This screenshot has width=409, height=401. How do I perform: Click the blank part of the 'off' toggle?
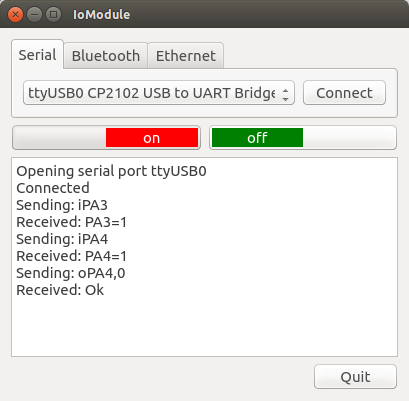pyautogui.click(x=349, y=138)
